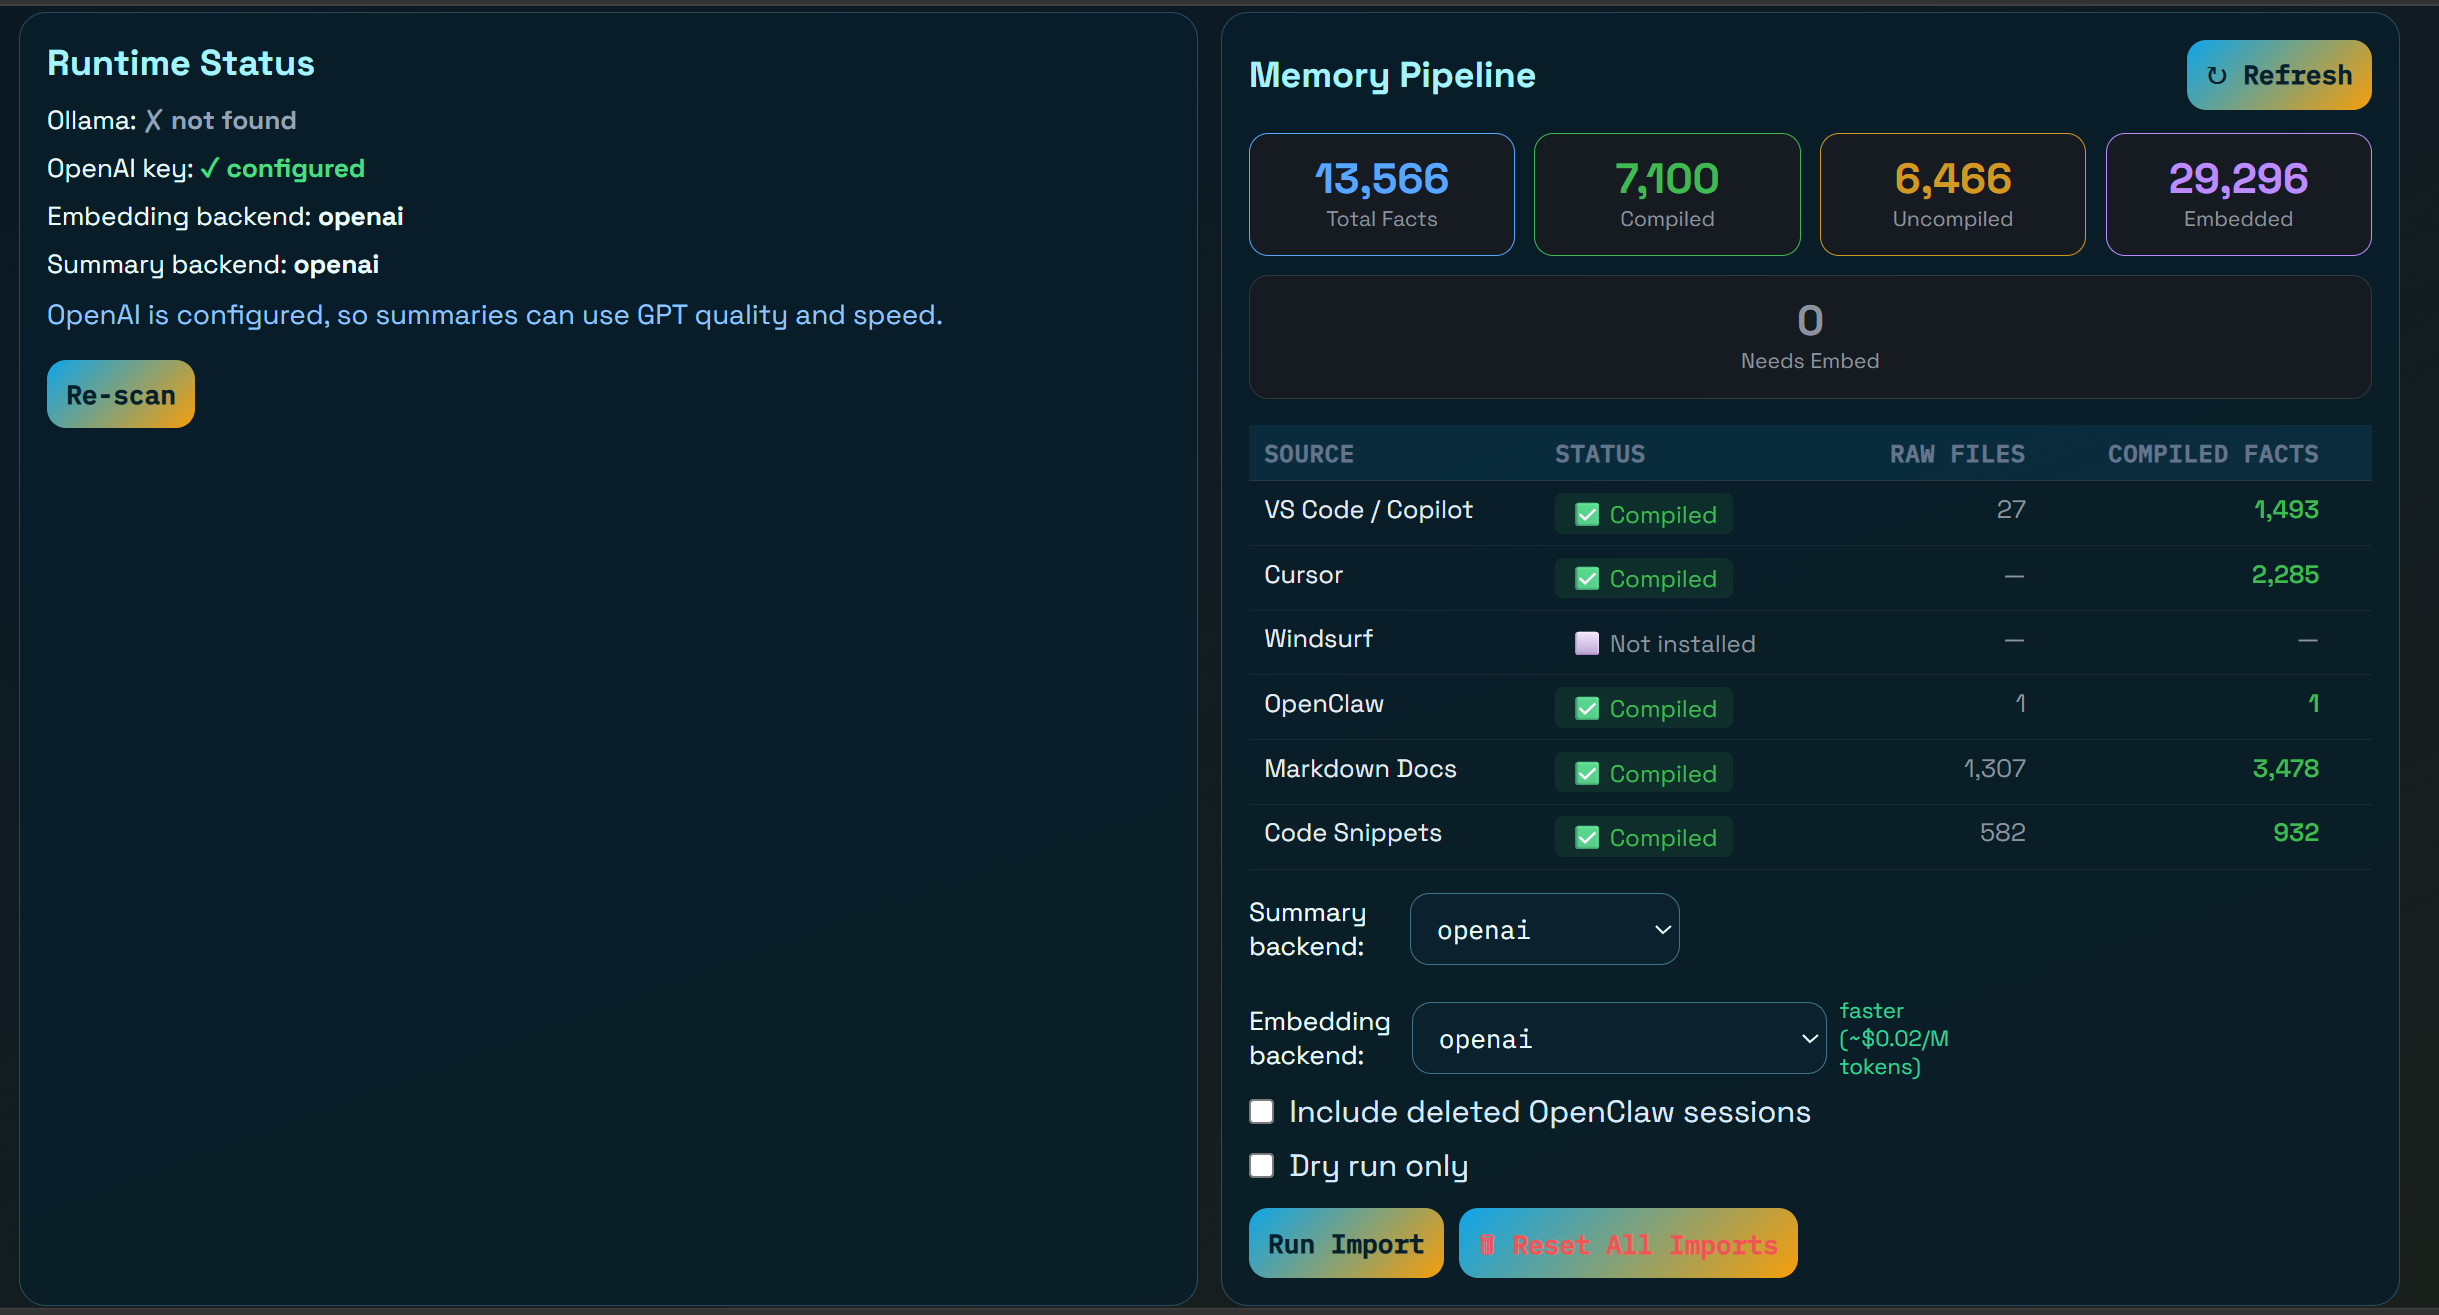
Task: Click the OpenClaw row compiled checkmark icon
Action: pyautogui.click(x=1585, y=708)
